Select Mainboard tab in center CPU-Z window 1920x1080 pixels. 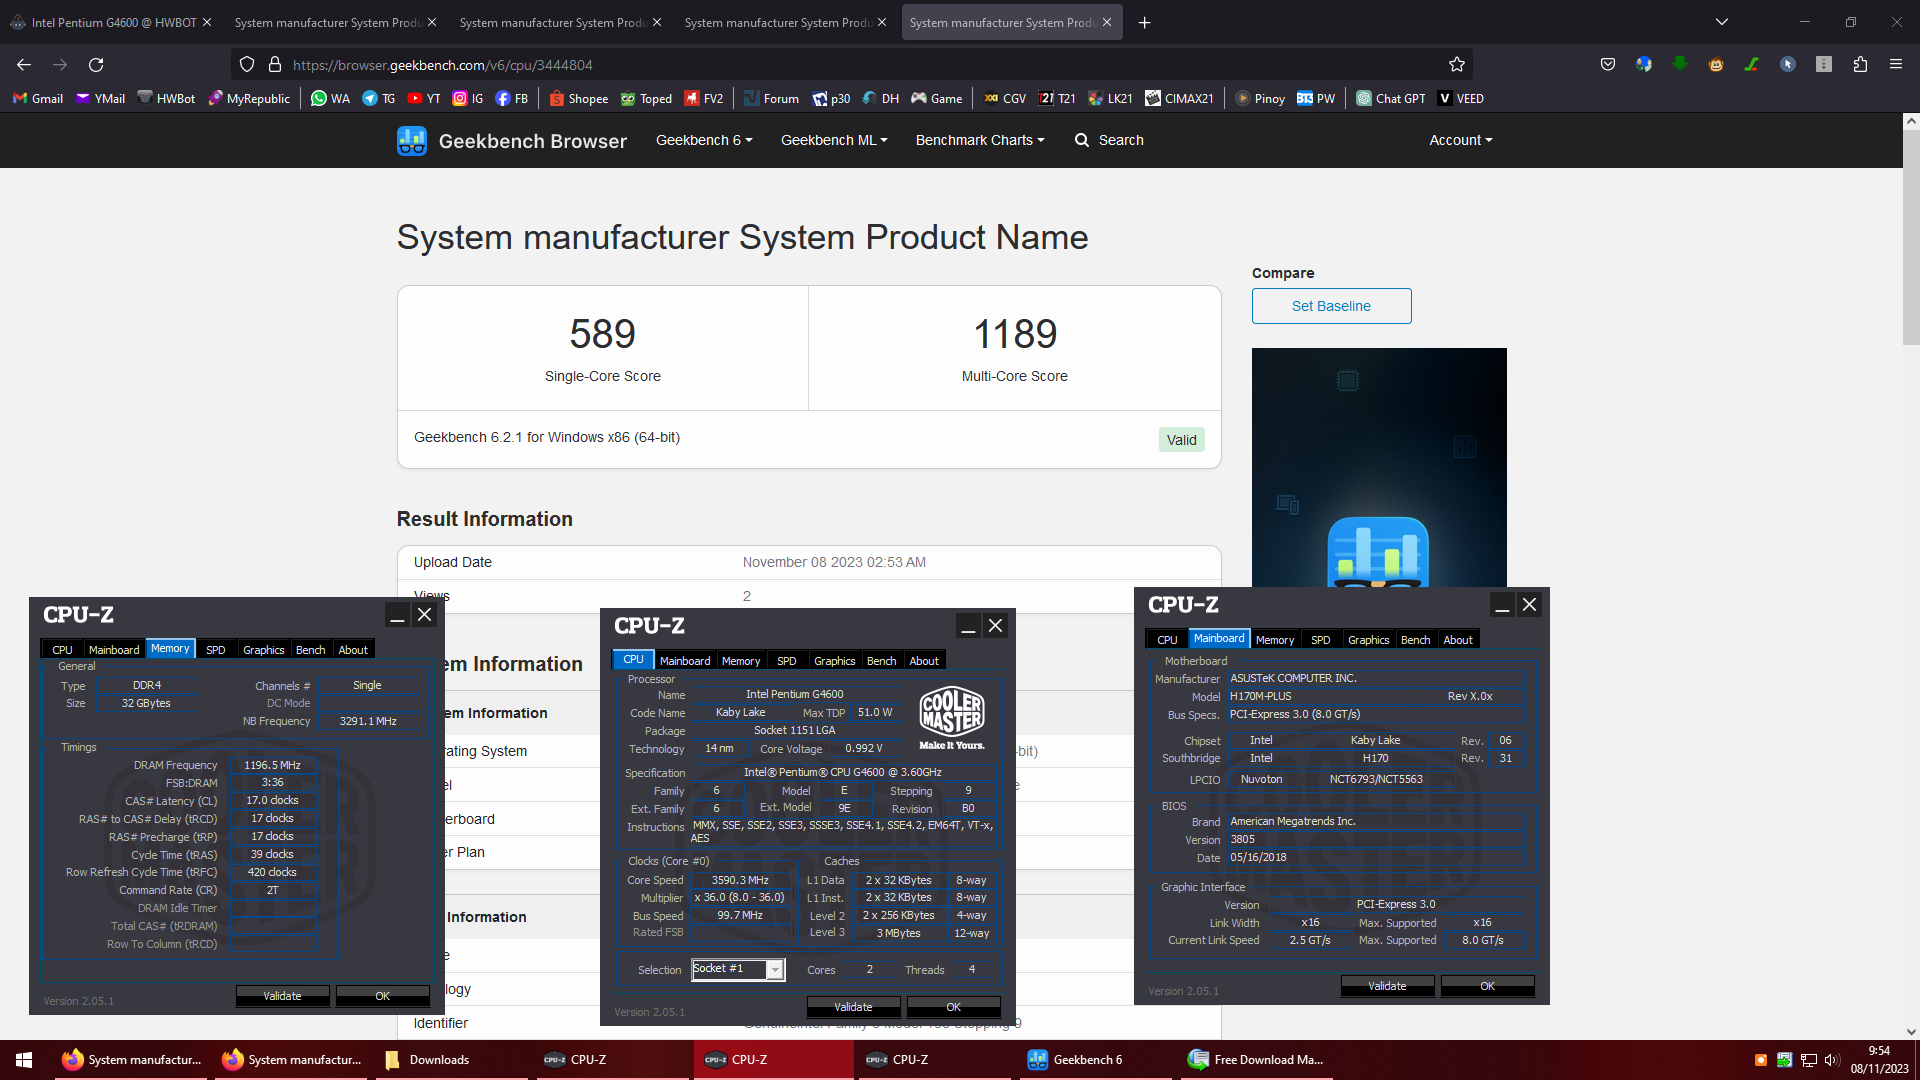685,661
